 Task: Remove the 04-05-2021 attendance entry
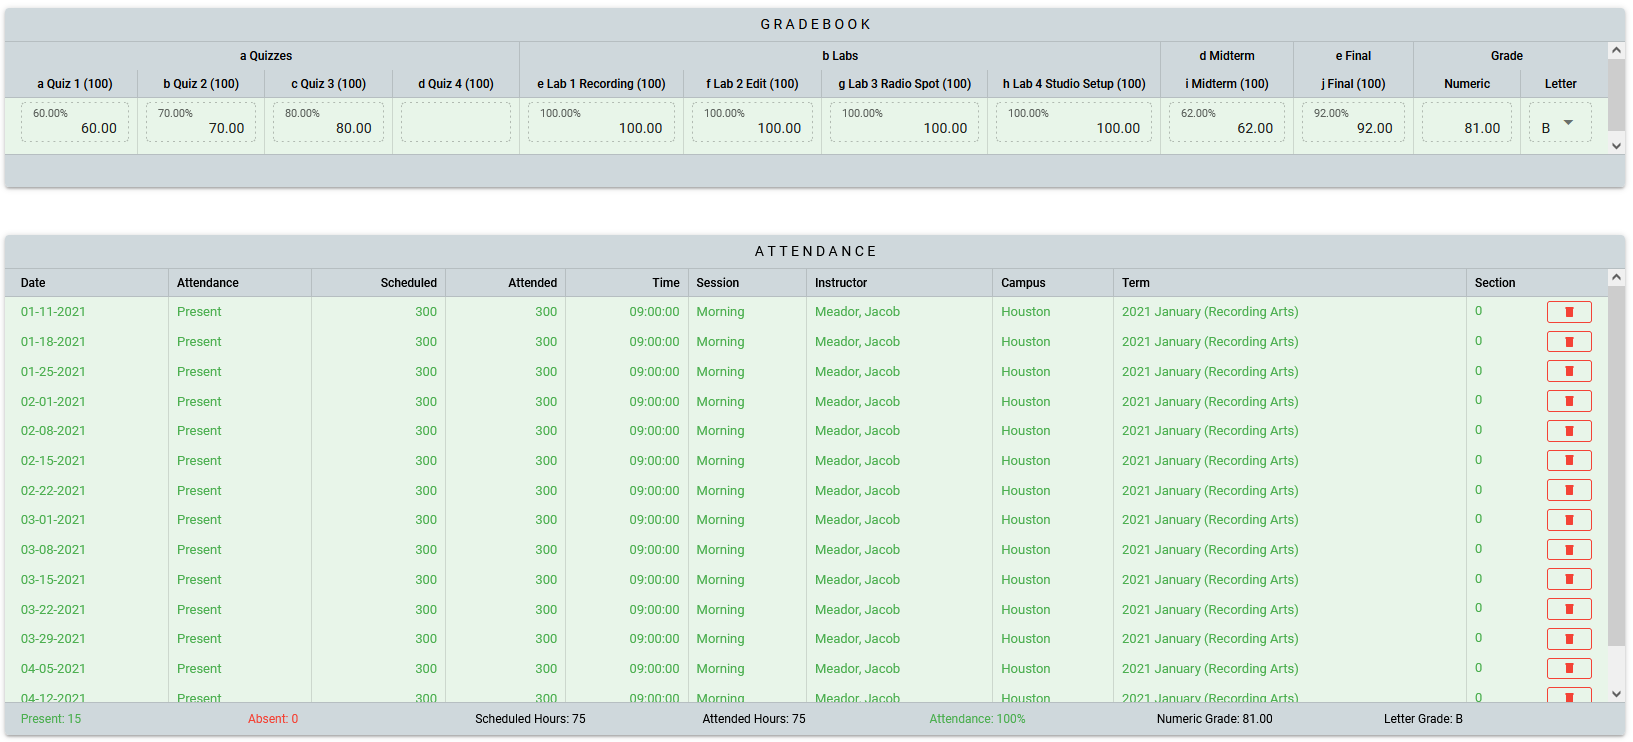(x=1568, y=669)
